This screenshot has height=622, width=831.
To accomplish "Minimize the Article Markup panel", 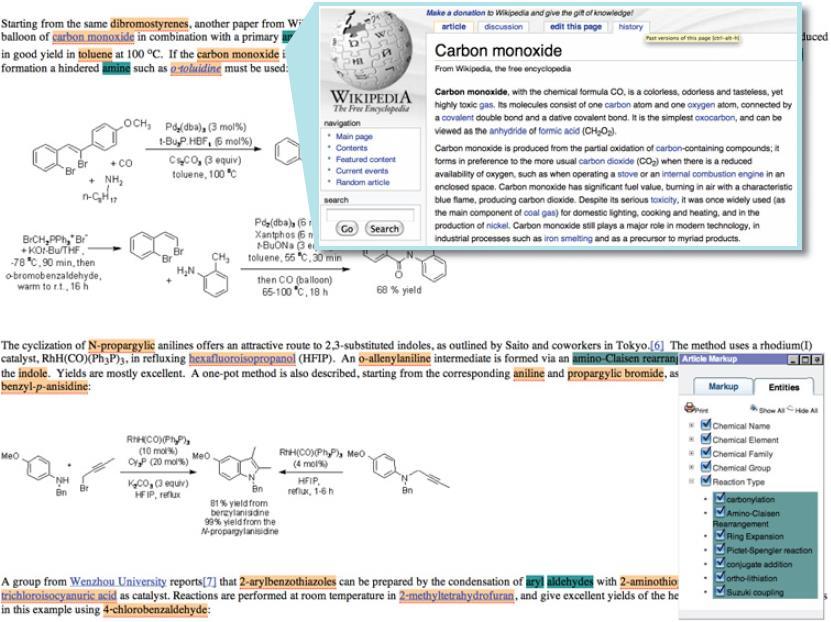I will pyautogui.click(x=793, y=359).
